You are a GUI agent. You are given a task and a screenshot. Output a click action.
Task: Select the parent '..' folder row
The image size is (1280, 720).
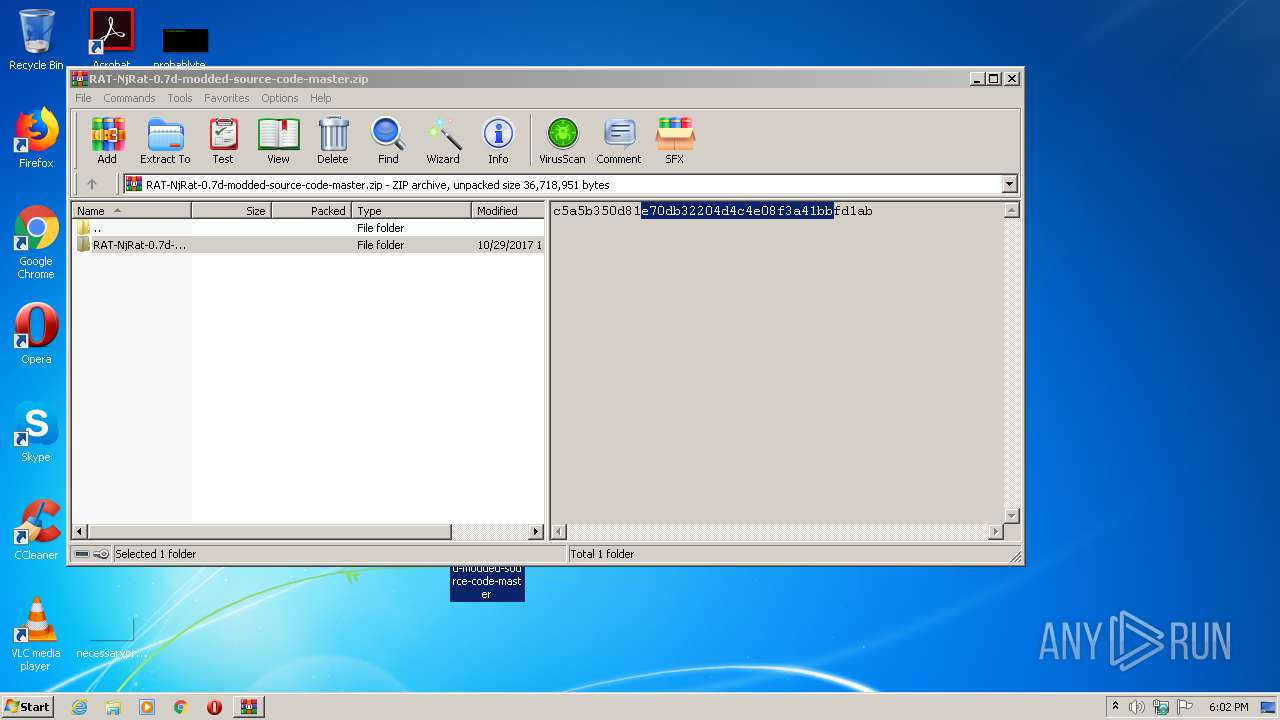(309, 228)
